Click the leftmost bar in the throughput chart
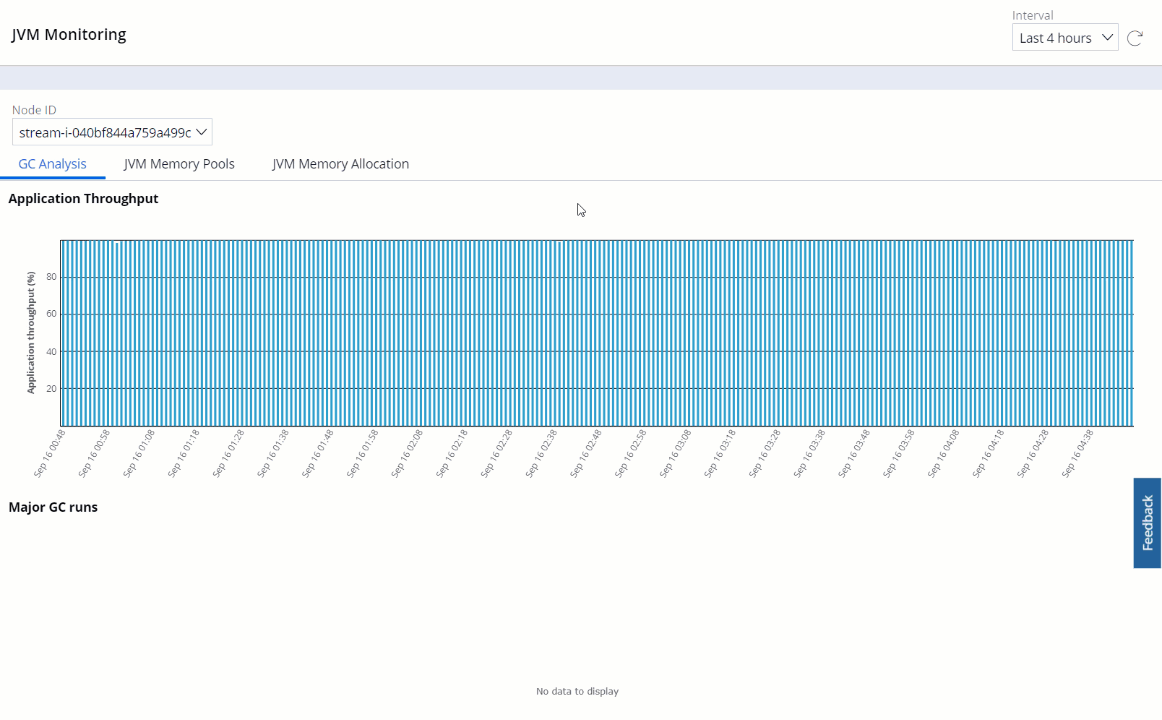The image size is (1162, 720). (63, 333)
